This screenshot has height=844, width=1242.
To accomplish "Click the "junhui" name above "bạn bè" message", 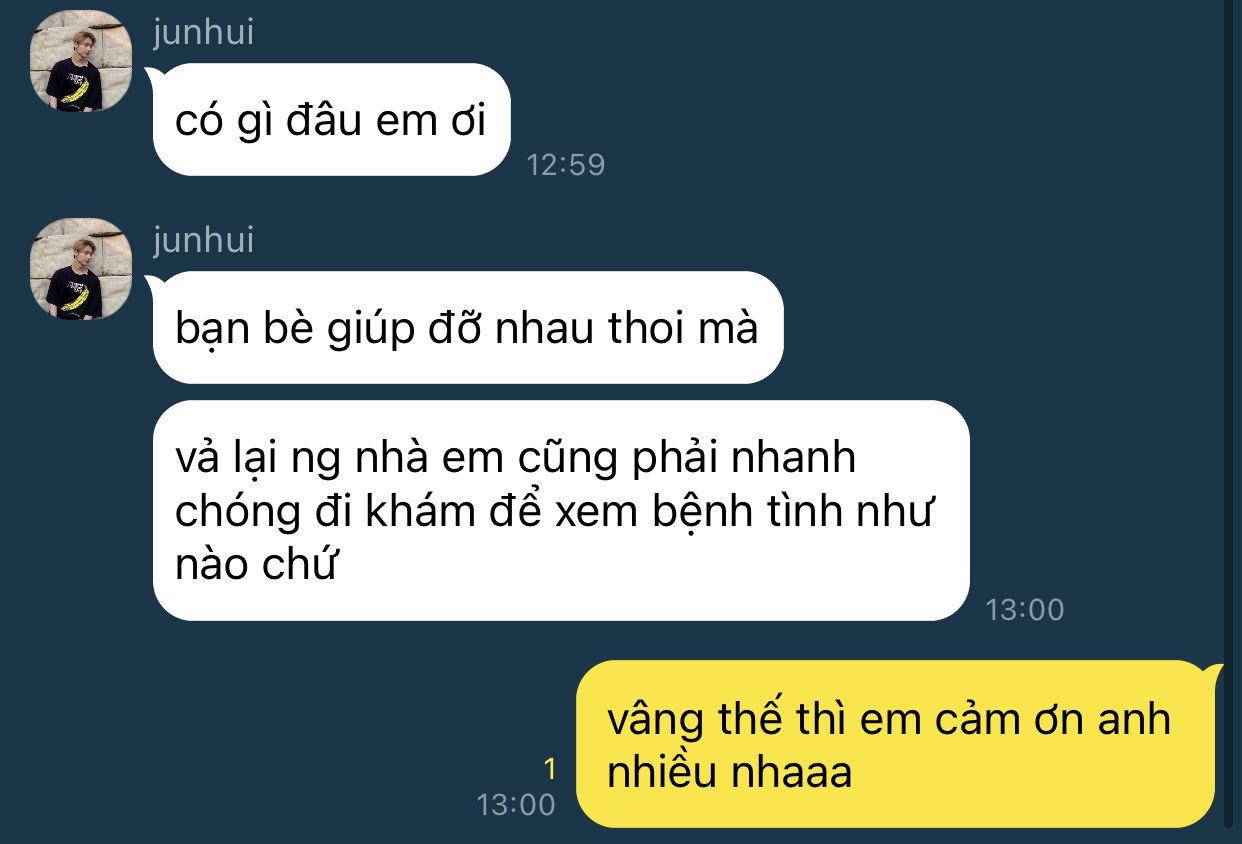I will coord(204,241).
